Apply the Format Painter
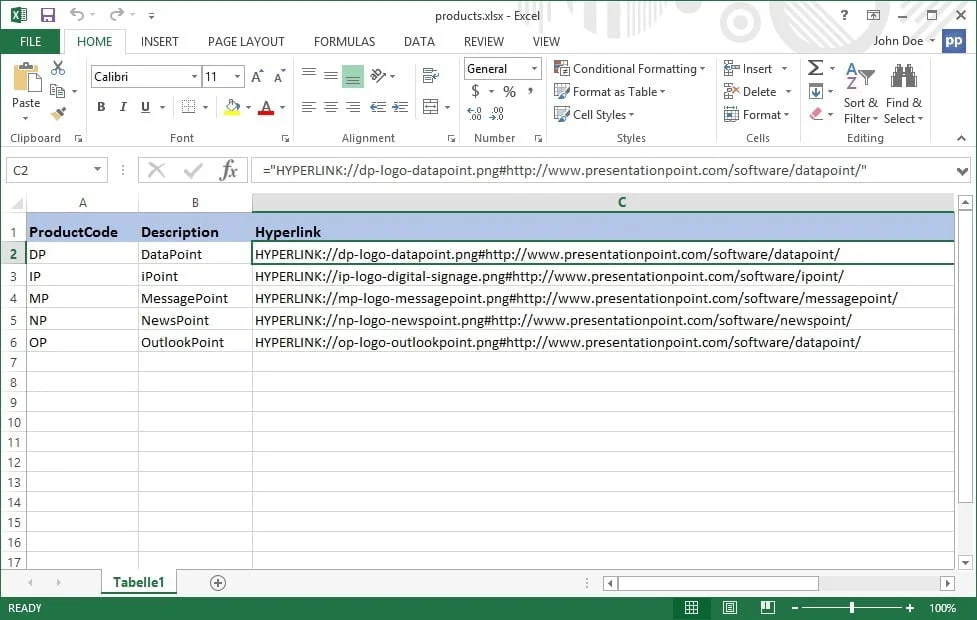 point(57,111)
